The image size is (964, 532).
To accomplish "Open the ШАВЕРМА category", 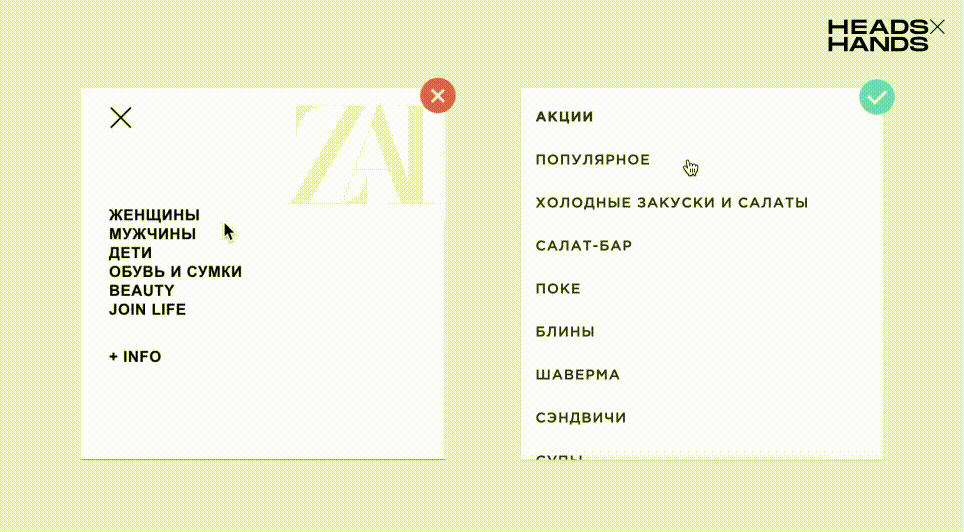I will click(x=577, y=375).
